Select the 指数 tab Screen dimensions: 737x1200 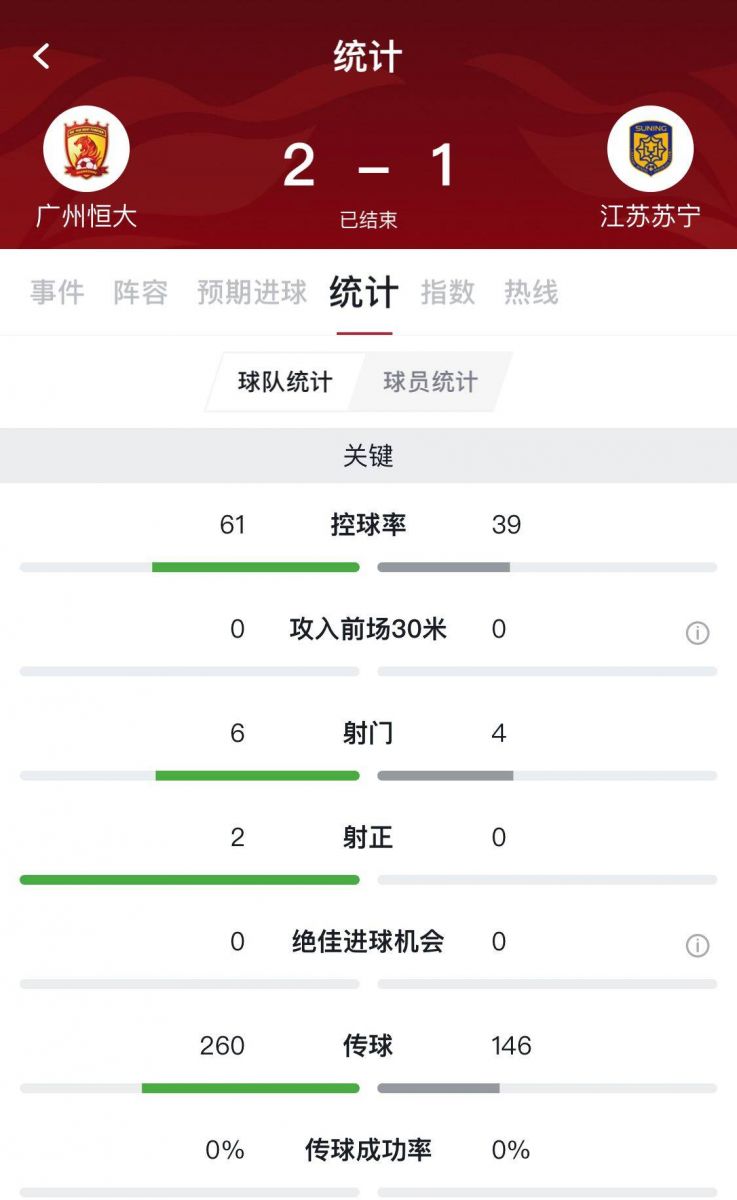point(447,293)
